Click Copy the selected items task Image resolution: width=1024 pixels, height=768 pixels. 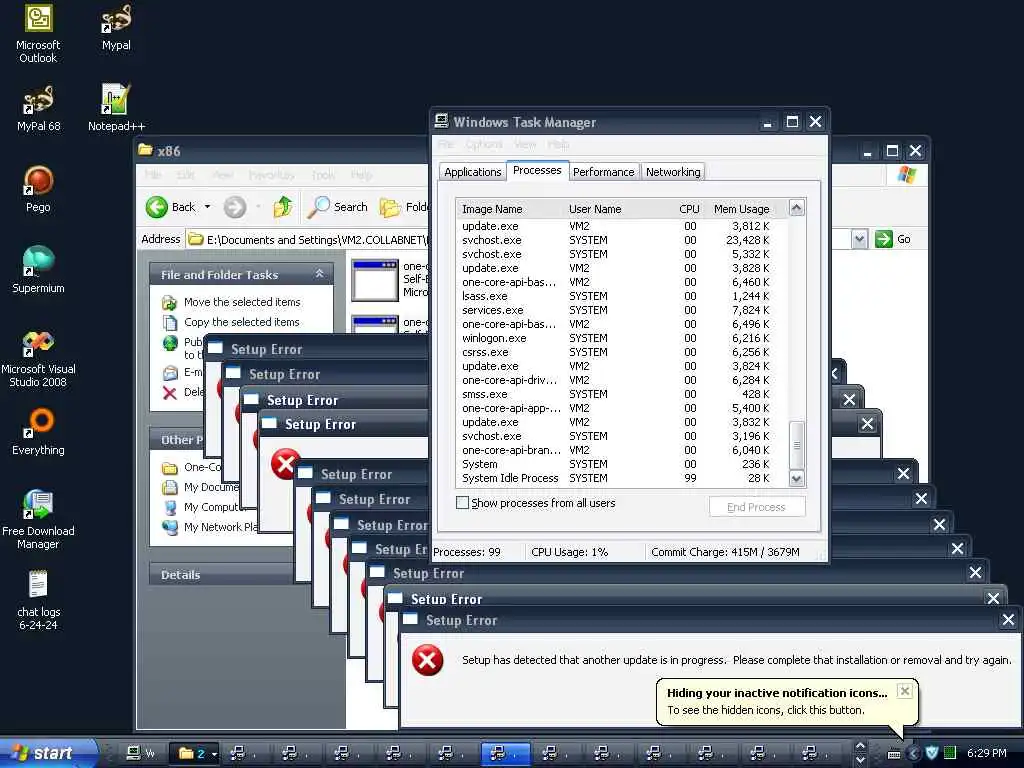242,322
